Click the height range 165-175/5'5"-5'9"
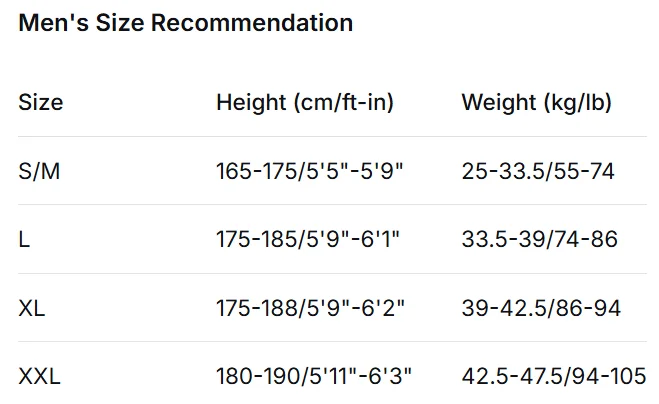The height and width of the screenshot is (404, 659). (309, 171)
